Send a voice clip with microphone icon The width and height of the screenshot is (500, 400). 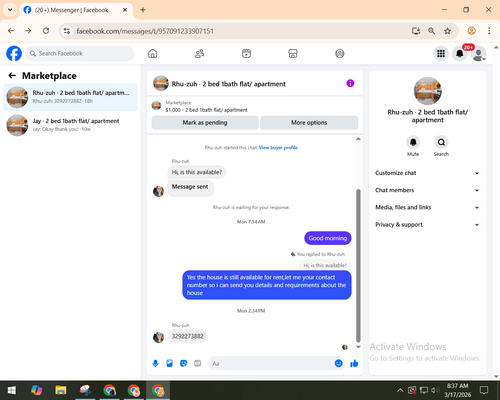click(x=155, y=363)
